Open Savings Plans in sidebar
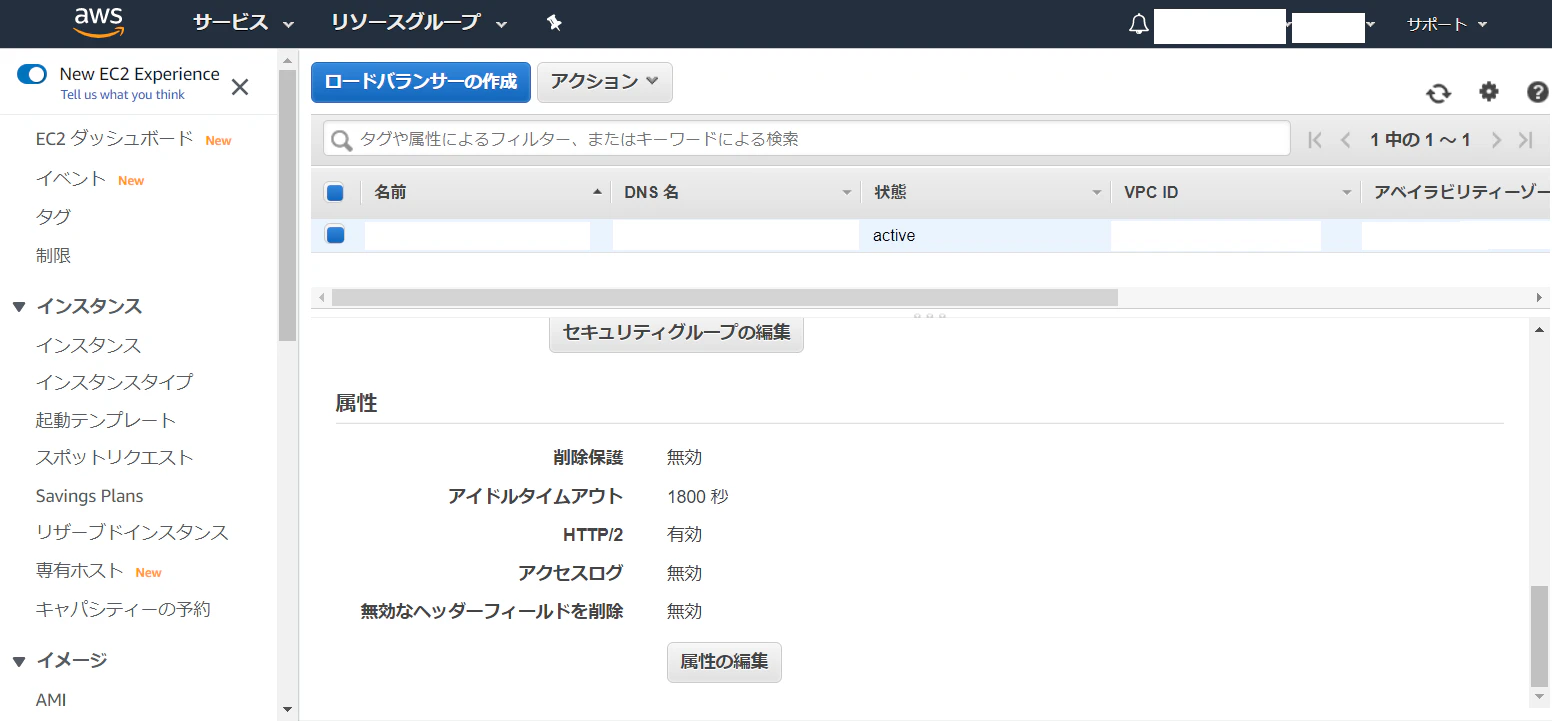1552x721 pixels. [x=89, y=496]
